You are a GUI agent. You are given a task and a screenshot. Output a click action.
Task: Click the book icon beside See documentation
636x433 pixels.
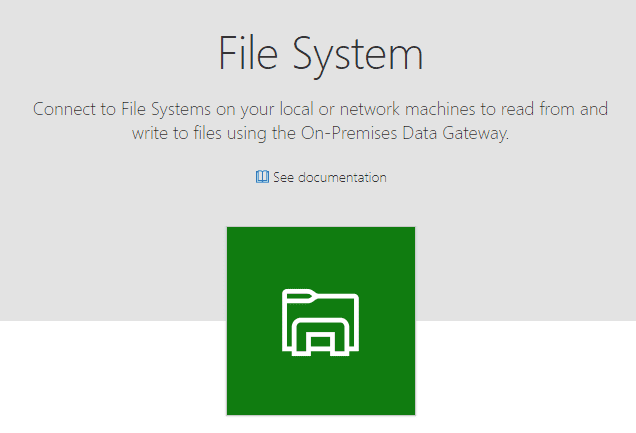(x=262, y=177)
